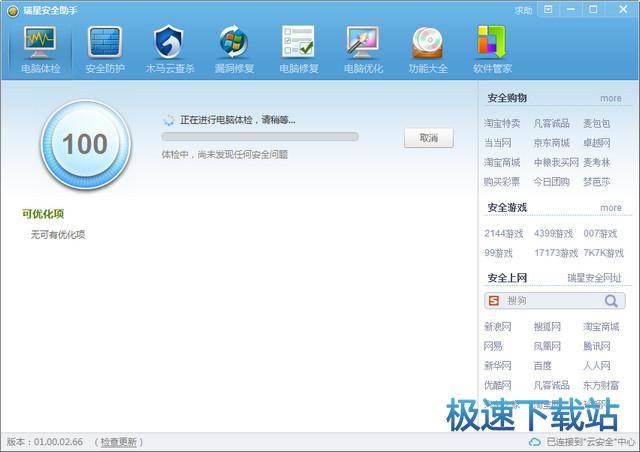640x452 pixels.
Task: Click the 瑞星安全助手 title bar logo
Action: (x=13, y=11)
